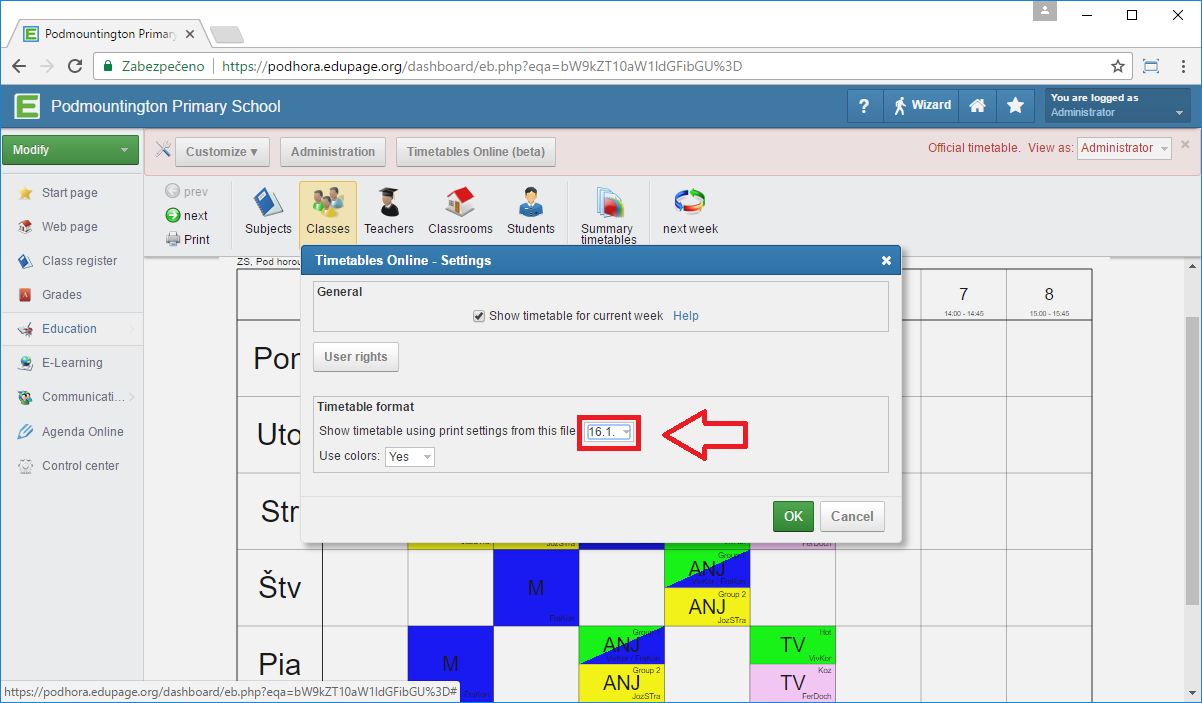Screen dimensions: 1202x703
Task: Expand the green Modify dropdown
Action: 70,150
